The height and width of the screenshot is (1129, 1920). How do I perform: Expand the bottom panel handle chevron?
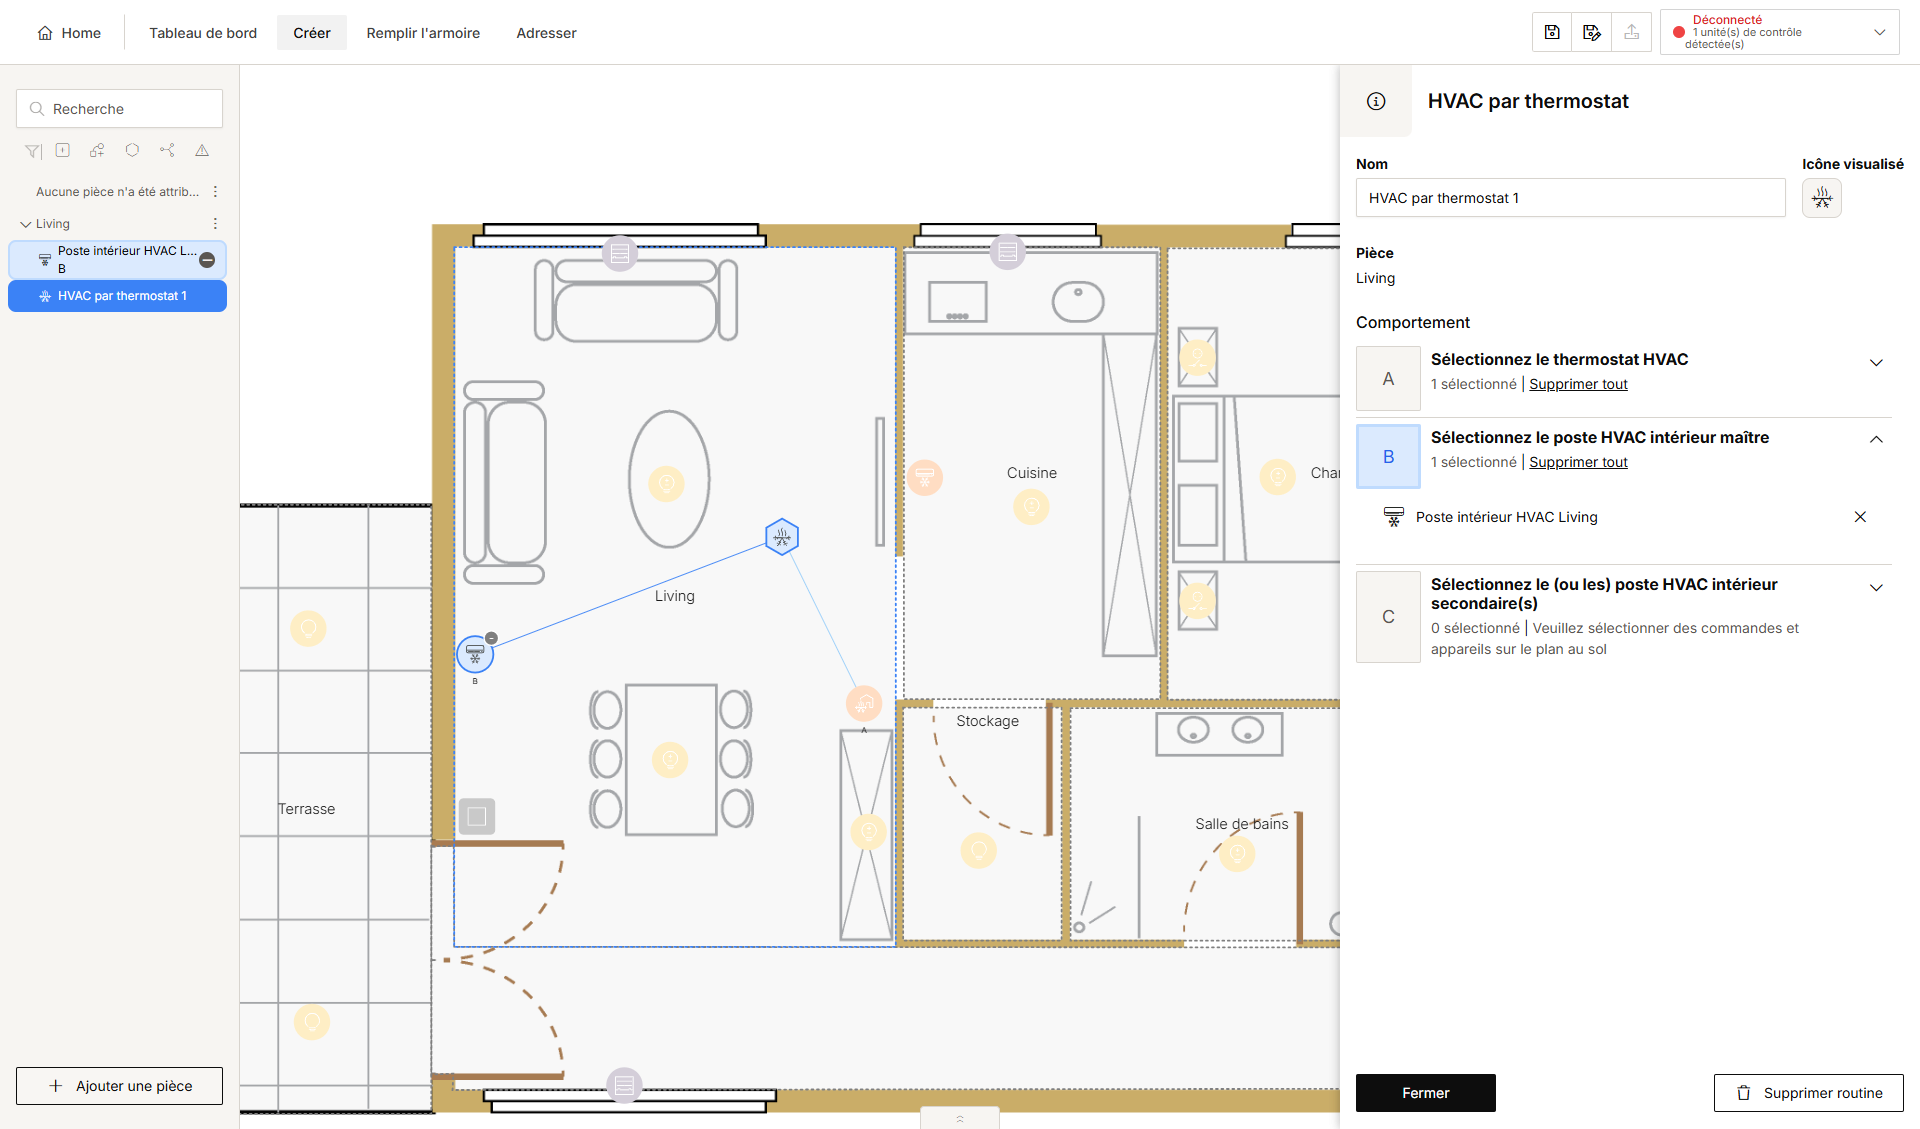click(x=960, y=1118)
